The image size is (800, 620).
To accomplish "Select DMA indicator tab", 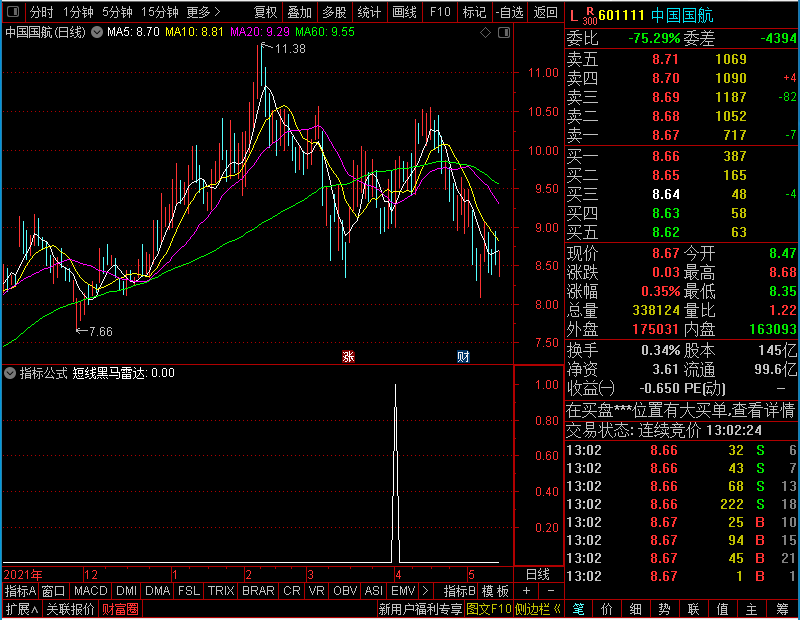I will click(158, 591).
